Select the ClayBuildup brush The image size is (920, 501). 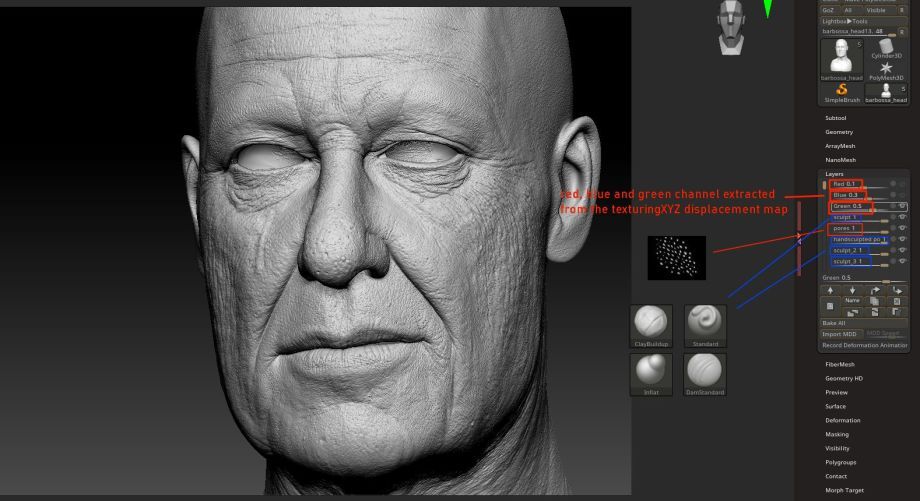click(651, 326)
